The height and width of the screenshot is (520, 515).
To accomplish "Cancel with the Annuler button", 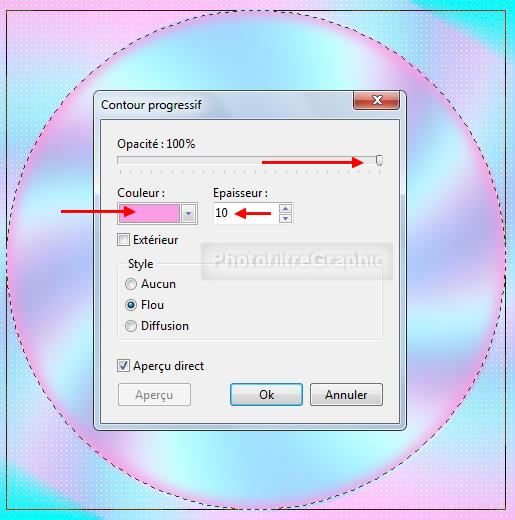I will (346, 395).
